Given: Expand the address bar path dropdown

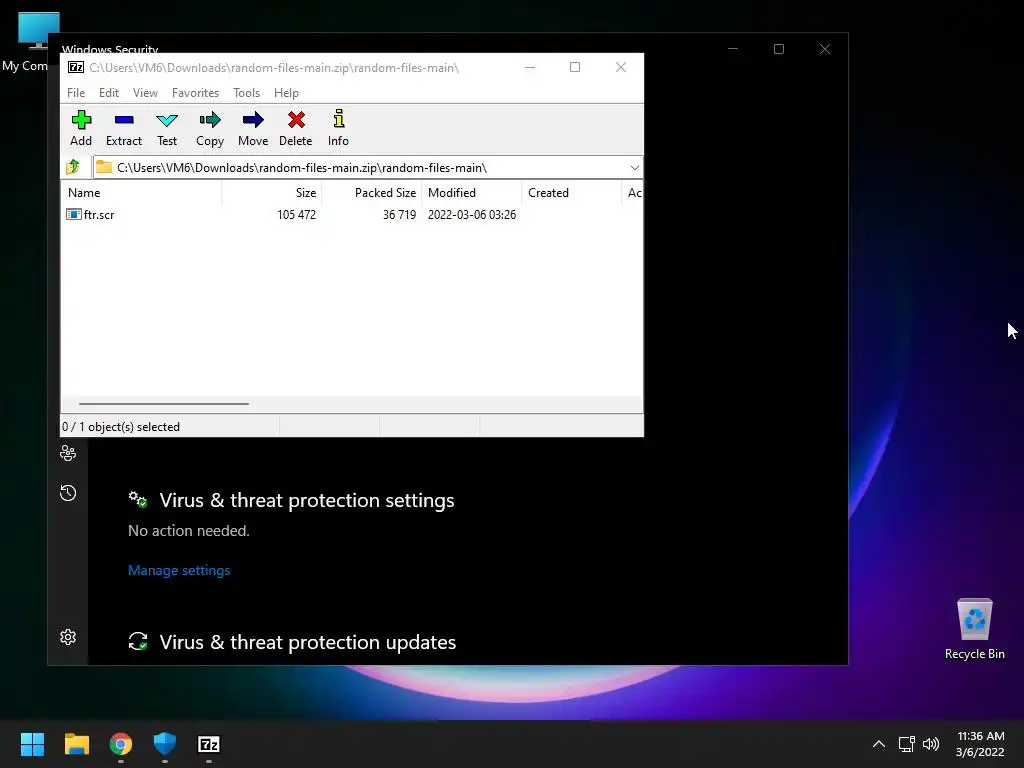Looking at the screenshot, I should pyautogui.click(x=634, y=168).
